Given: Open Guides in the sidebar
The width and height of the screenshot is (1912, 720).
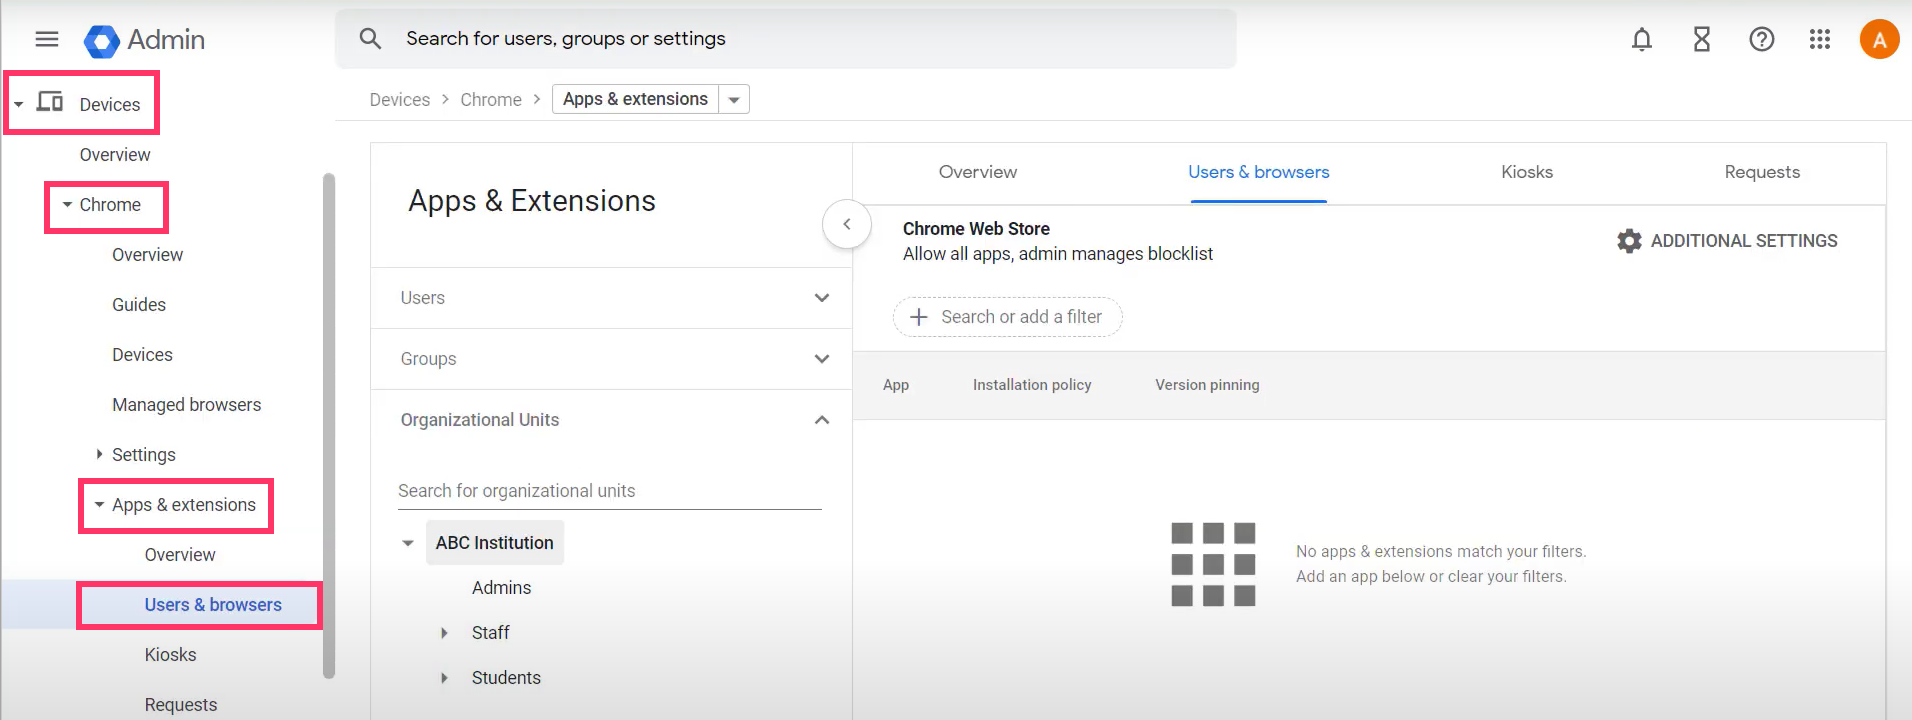Looking at the screenshot, I should [x=139, y=305].
